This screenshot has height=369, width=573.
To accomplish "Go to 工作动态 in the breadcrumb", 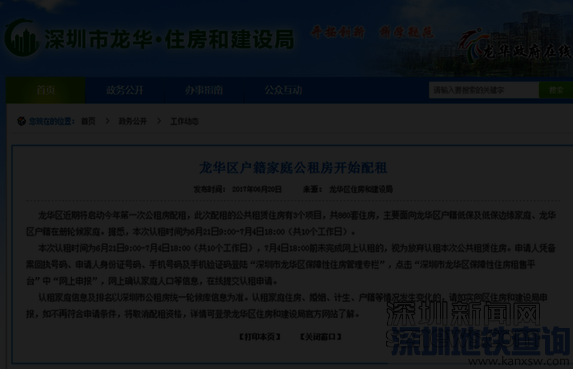I will pyautogui.click(x=185, y=121).
